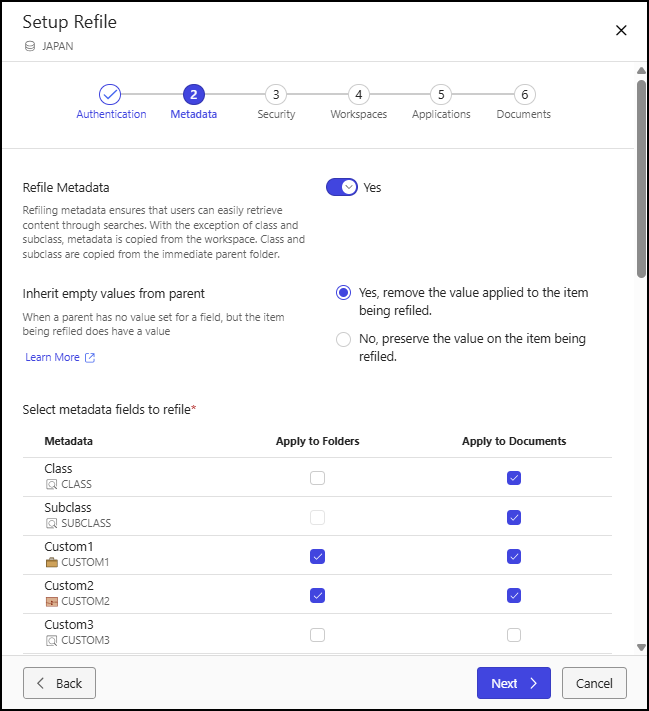Select 'No, preserve the value' radio option

[343, 339]
